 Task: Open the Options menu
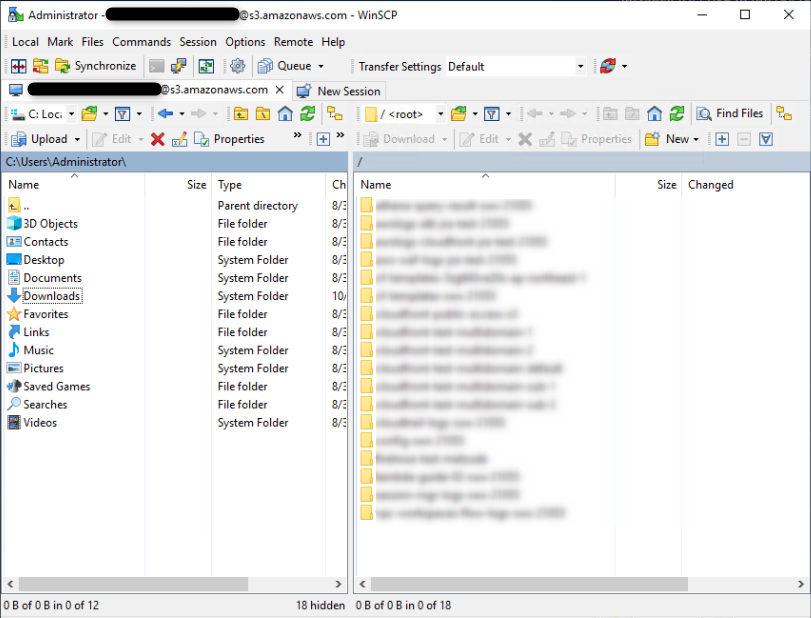click(245, 42)
